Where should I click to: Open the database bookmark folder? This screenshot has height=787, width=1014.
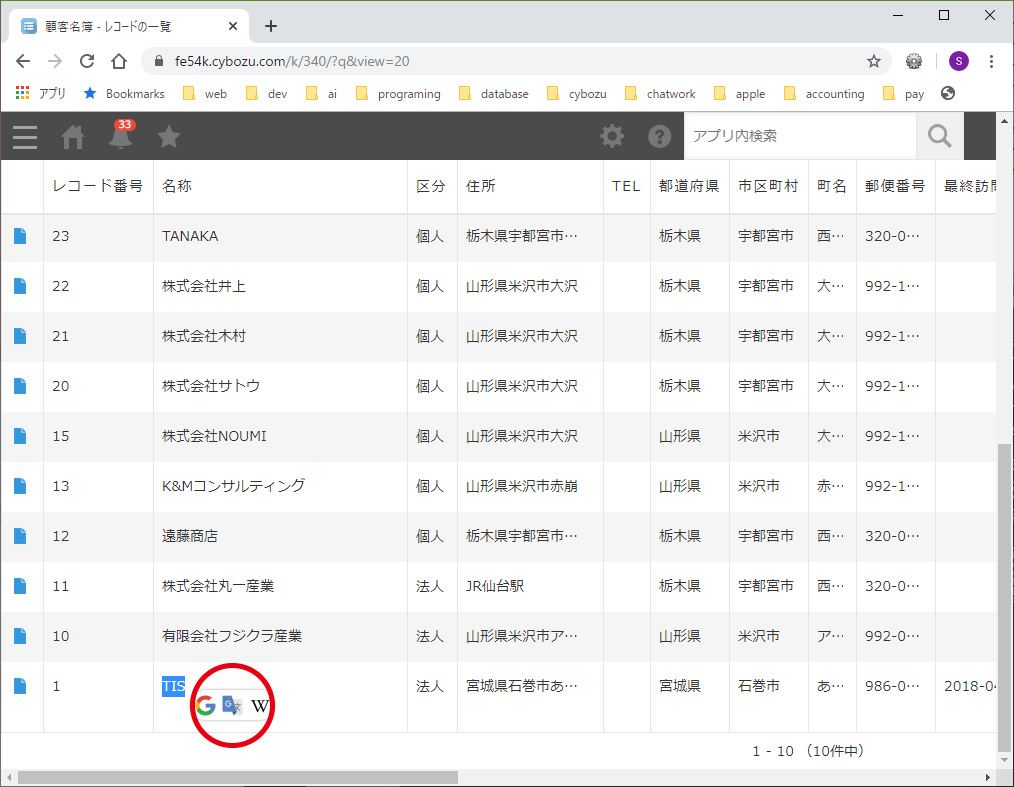(x=494, y=94)
